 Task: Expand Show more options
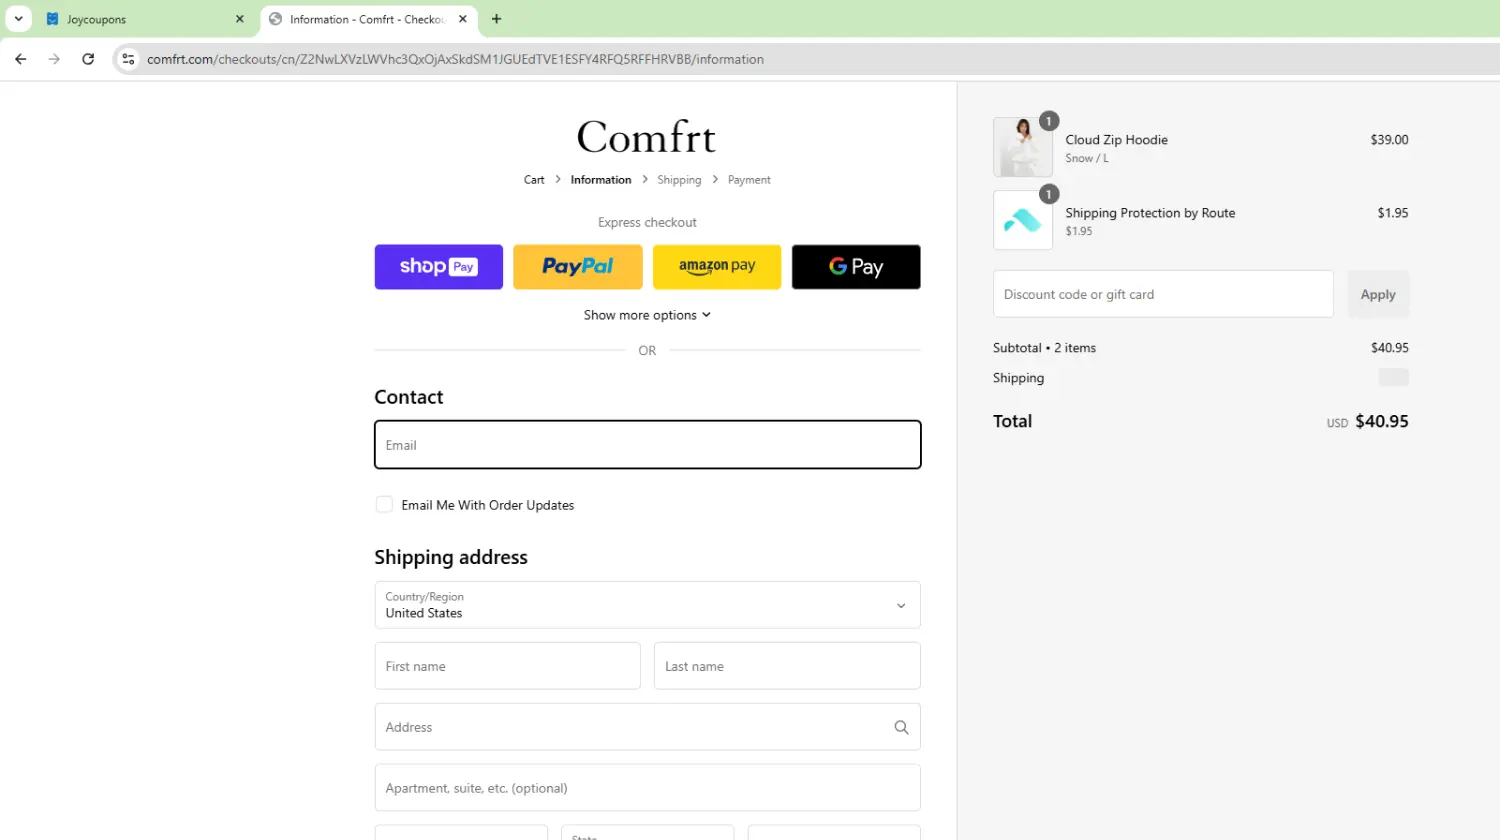click(x=647, y=315)
